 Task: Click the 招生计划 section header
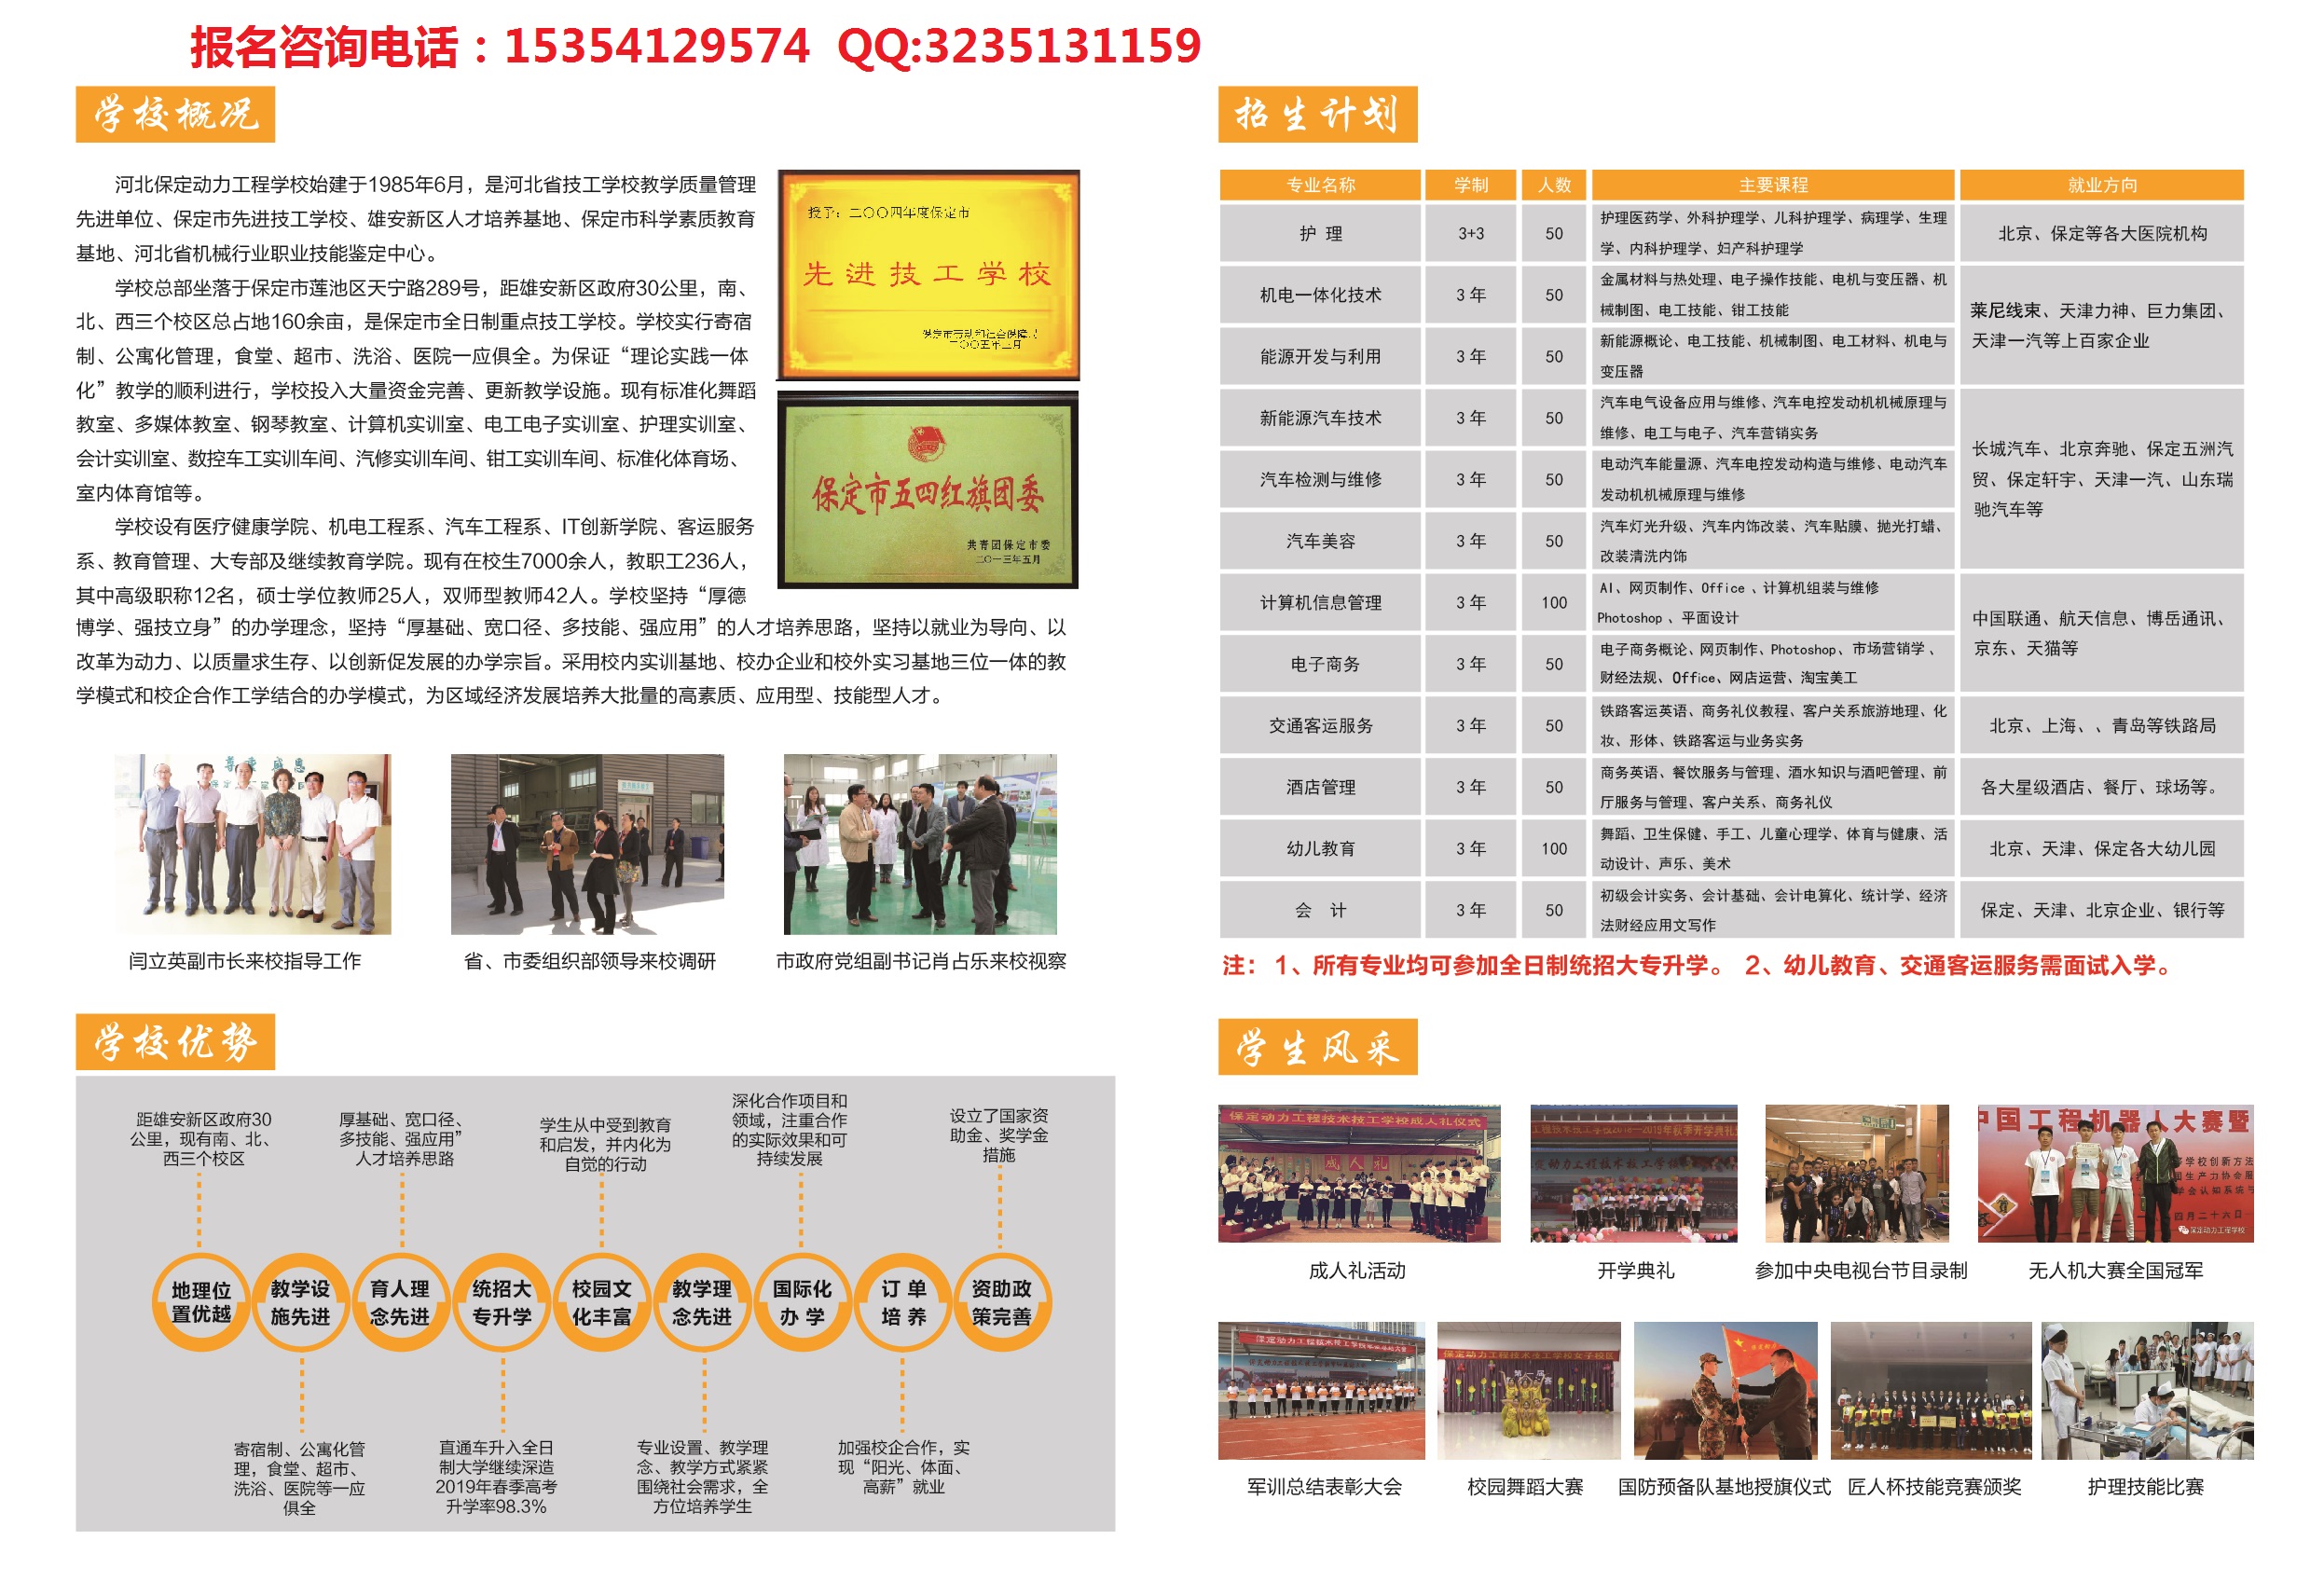1317,115
